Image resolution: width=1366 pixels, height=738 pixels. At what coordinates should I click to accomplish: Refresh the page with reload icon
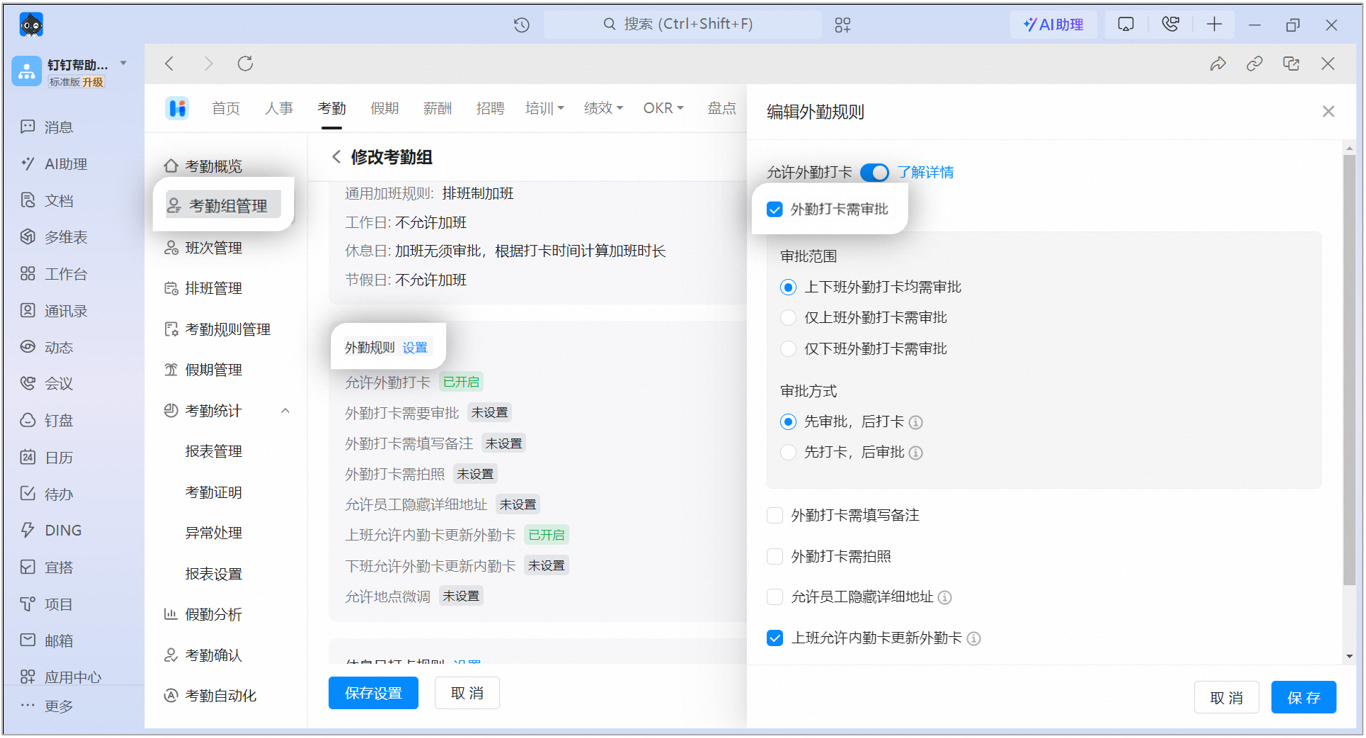tap(245, 64)
